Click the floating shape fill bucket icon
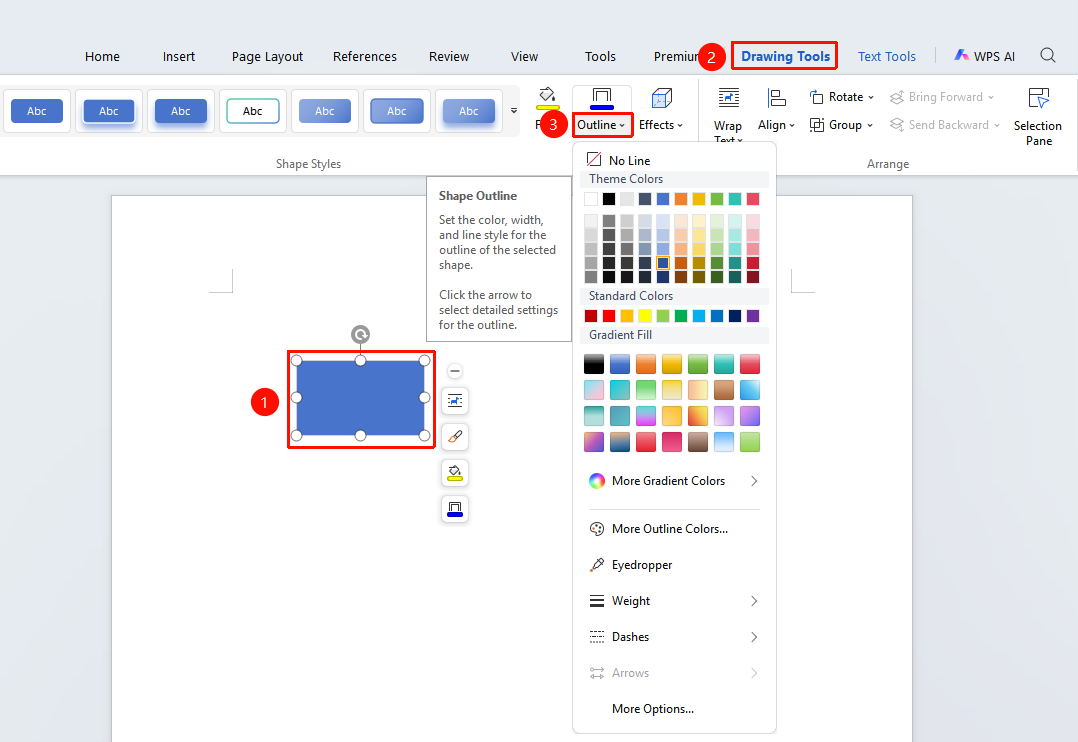This screenshot has height=742, width=1078. [x=454, y=472]
